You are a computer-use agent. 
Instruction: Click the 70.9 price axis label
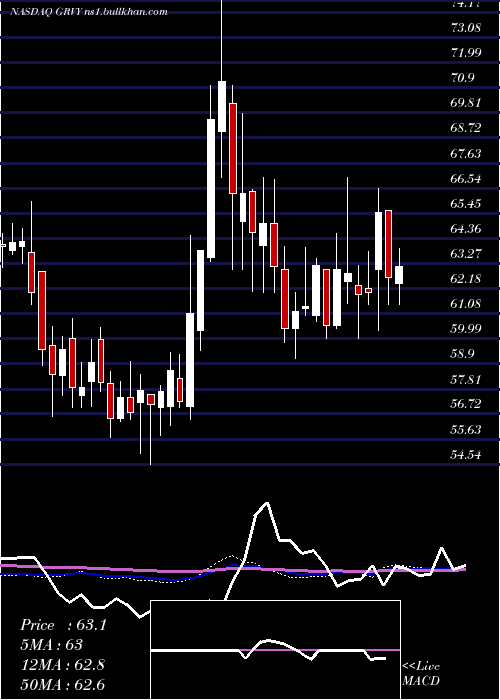(x=462, y=78)
